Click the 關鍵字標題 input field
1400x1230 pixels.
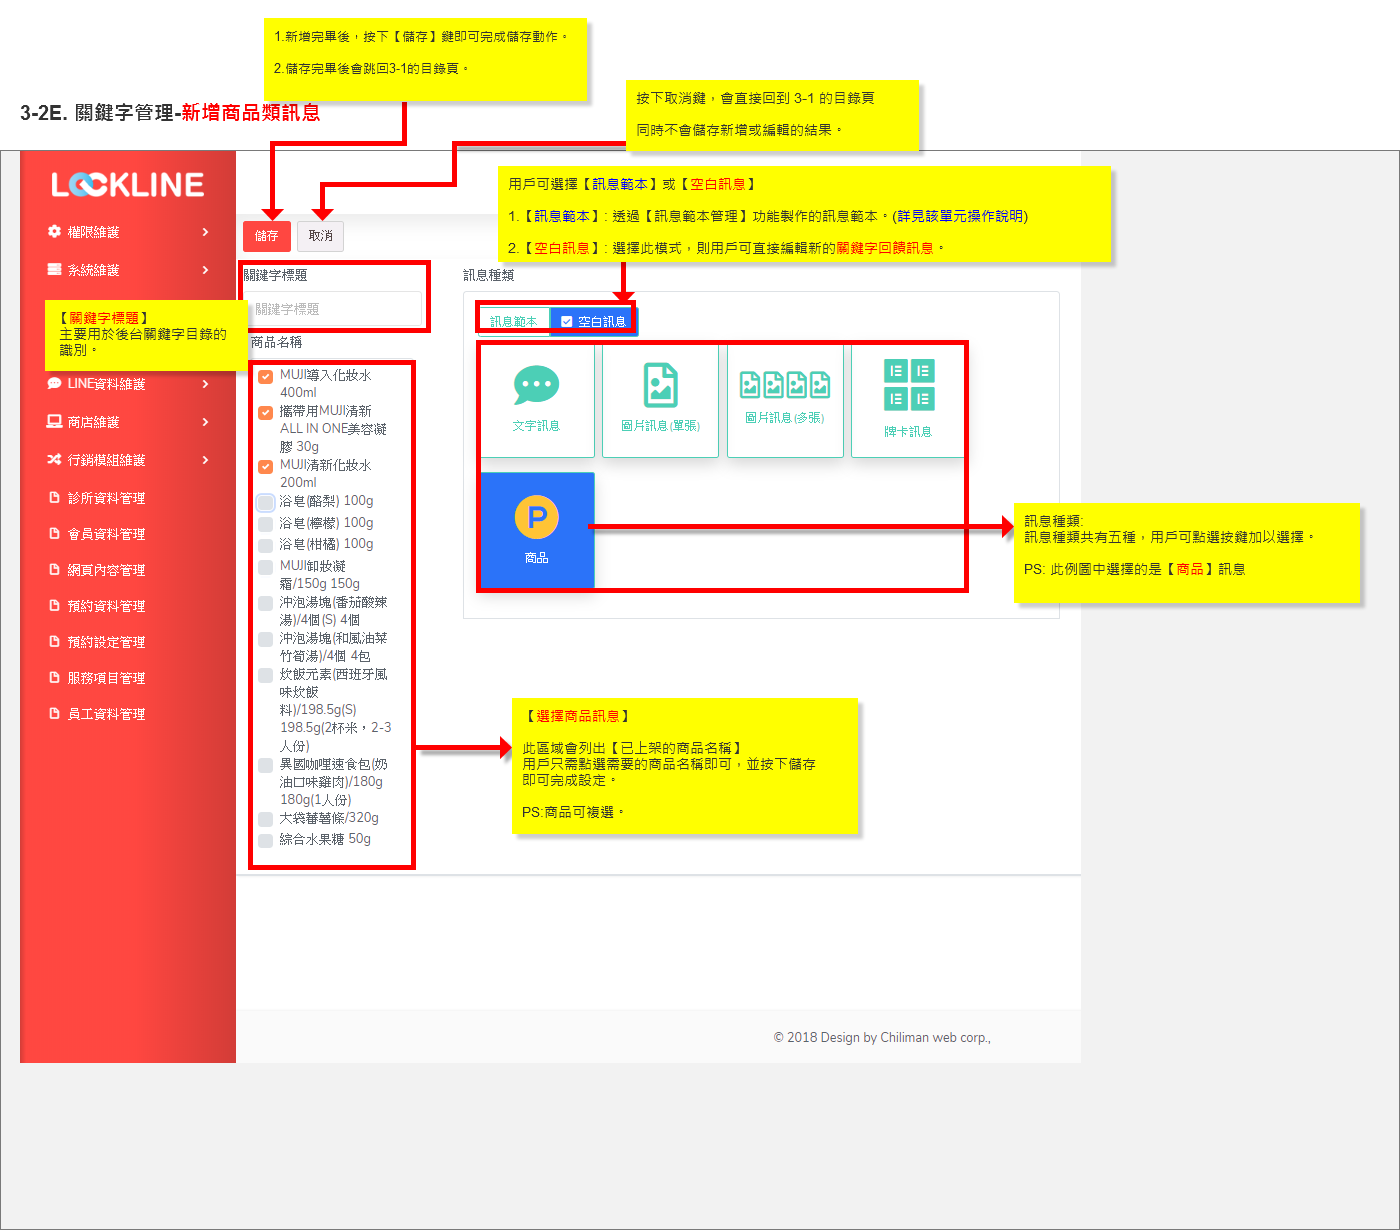click(334, 309)
